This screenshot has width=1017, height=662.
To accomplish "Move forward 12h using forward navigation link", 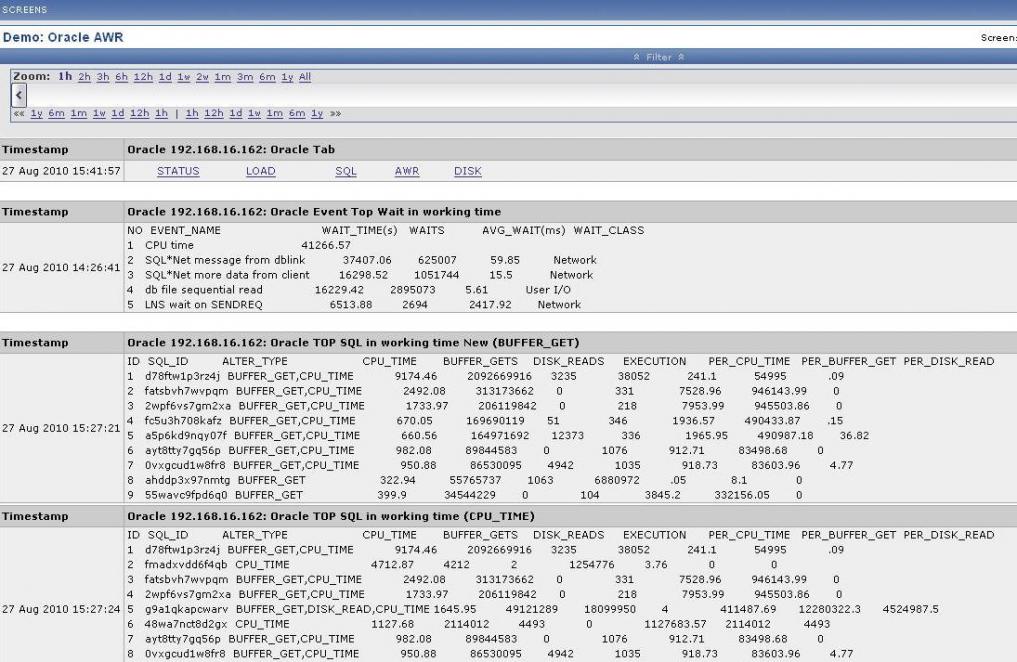I will pyautogui.click(x=214, y=113).
